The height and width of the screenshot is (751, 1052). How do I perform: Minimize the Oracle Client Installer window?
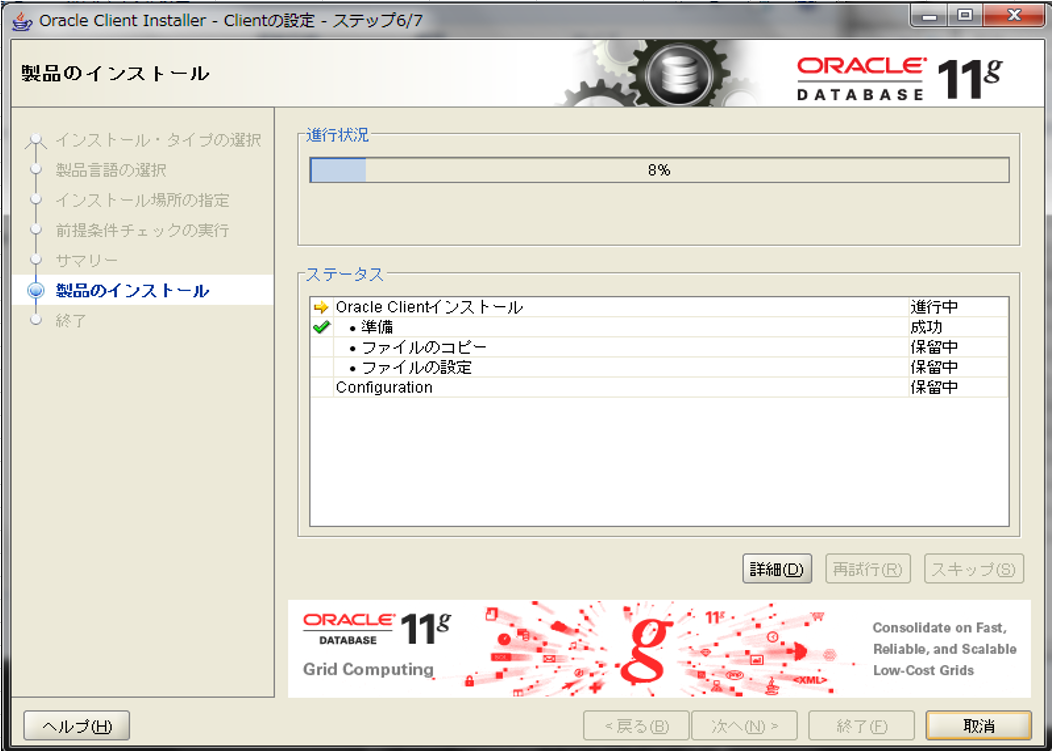click(x=930, y=16)
